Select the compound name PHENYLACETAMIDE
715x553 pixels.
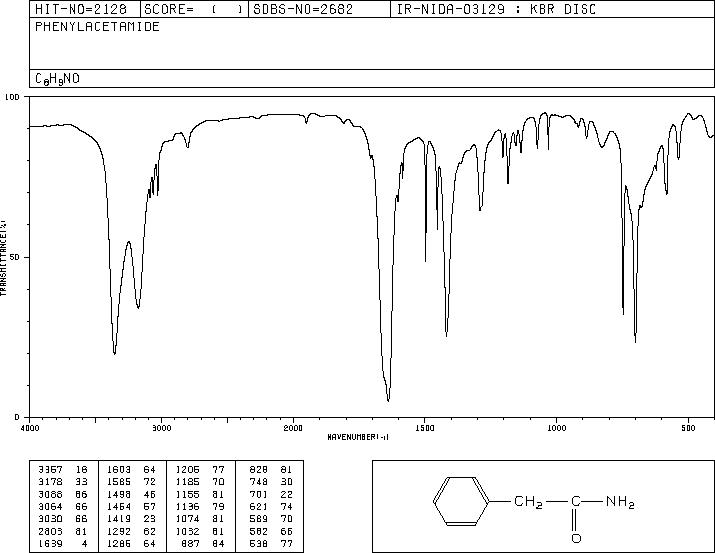pyautogui.click(x=97, y=26)
